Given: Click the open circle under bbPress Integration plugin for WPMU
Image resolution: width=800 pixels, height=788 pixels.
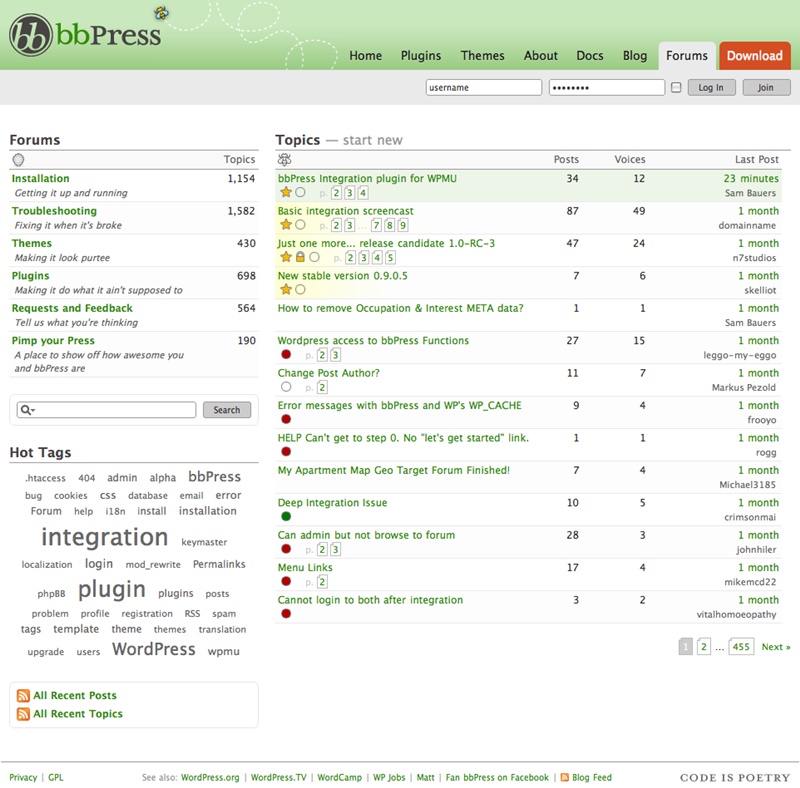Looking at the screenshot, I should tap(301, 192).
